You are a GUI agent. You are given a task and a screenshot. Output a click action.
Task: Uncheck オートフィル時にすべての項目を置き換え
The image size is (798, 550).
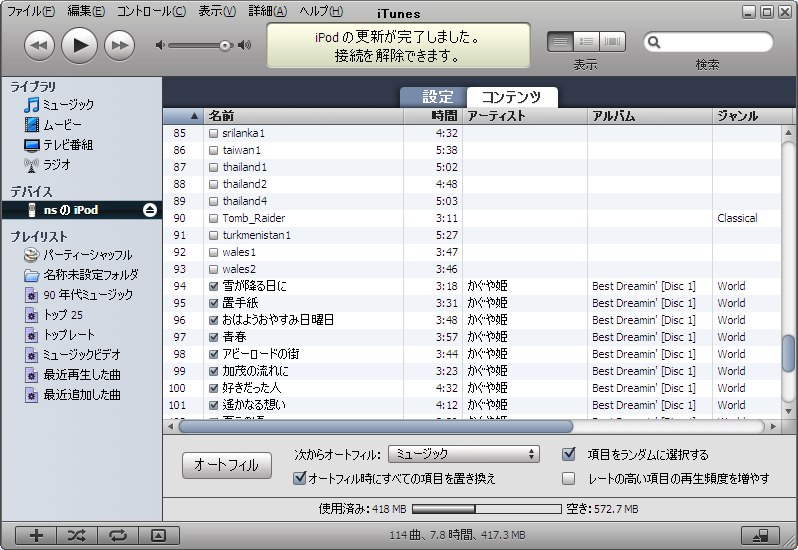point(300,478)
